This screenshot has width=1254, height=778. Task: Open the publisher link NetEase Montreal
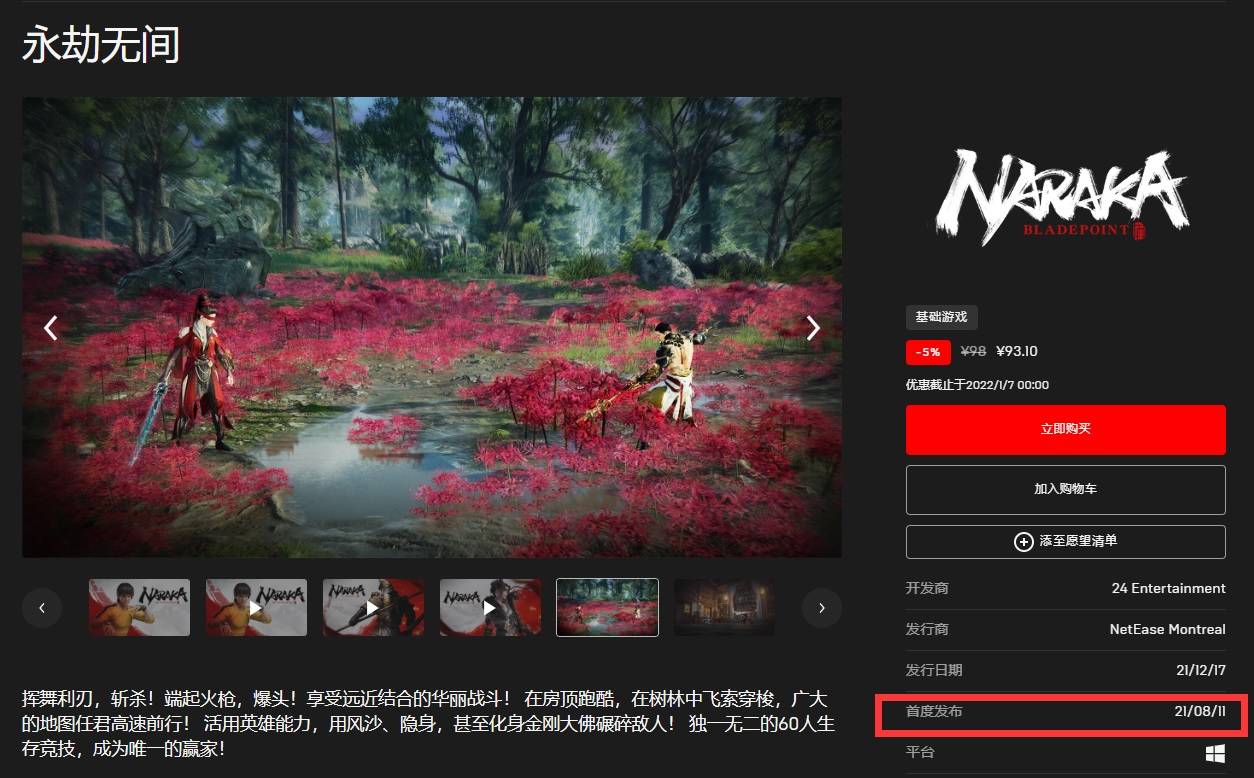pyautogui.click(x=1167, y=629)
